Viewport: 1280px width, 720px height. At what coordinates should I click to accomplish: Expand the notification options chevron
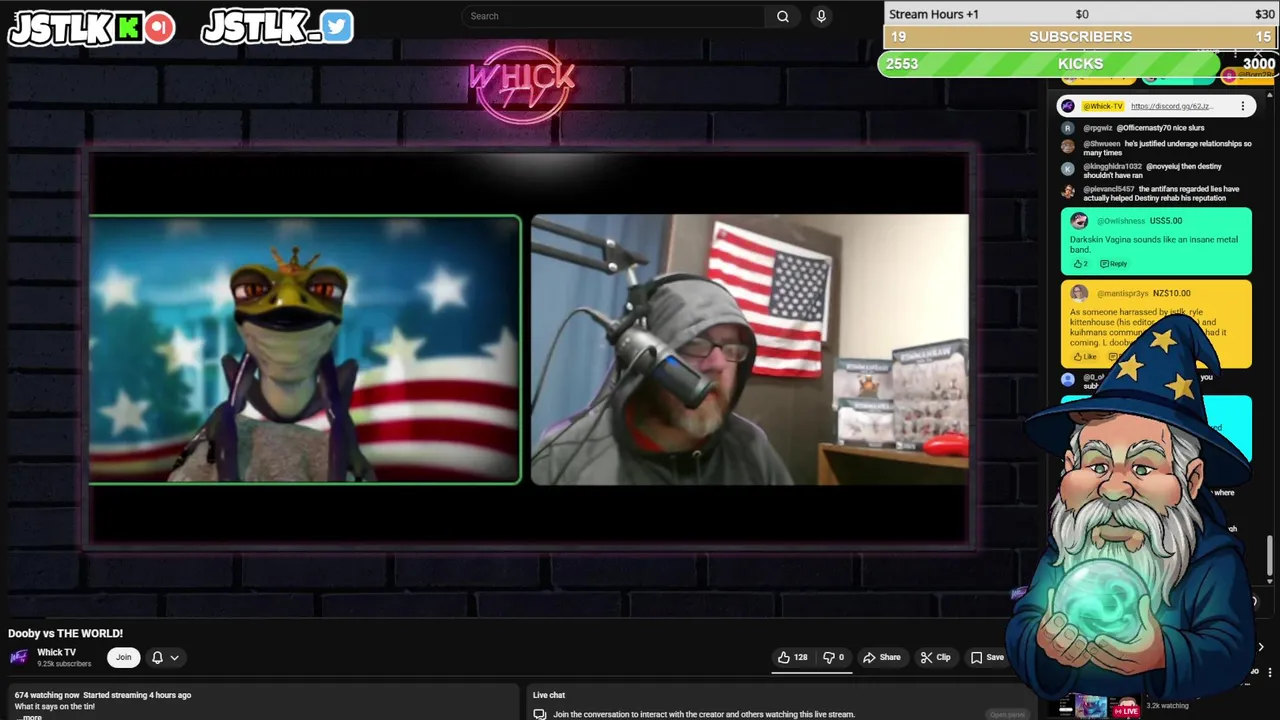click(174, 657)
